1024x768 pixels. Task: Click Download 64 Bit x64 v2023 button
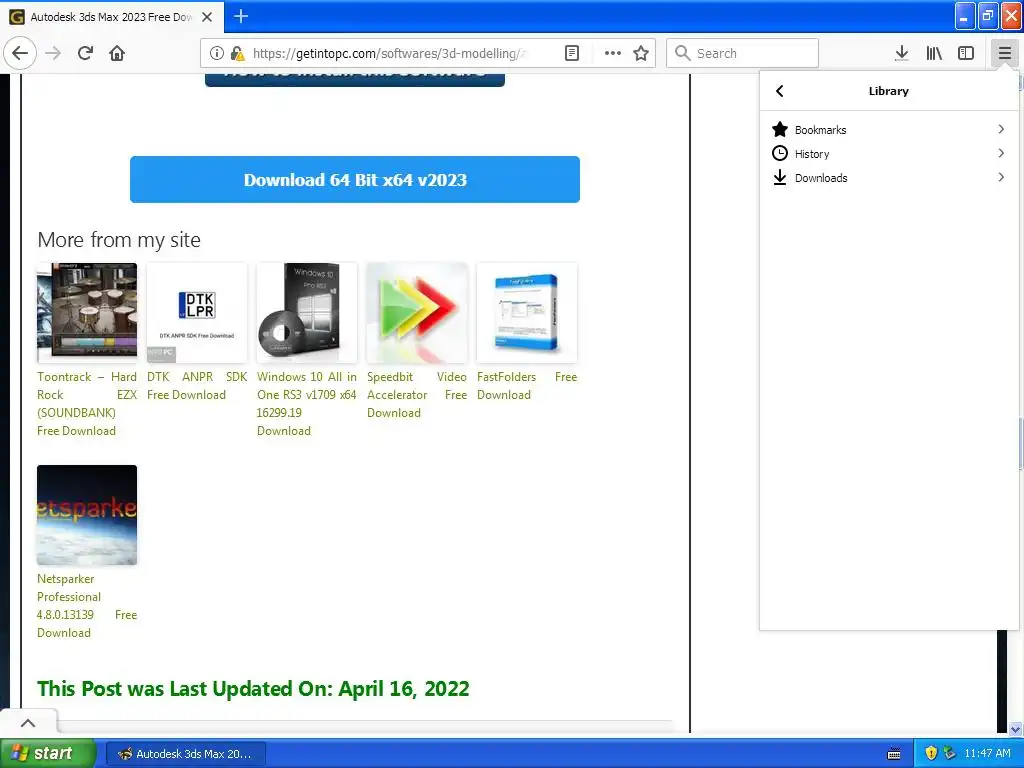pos(355,180)
